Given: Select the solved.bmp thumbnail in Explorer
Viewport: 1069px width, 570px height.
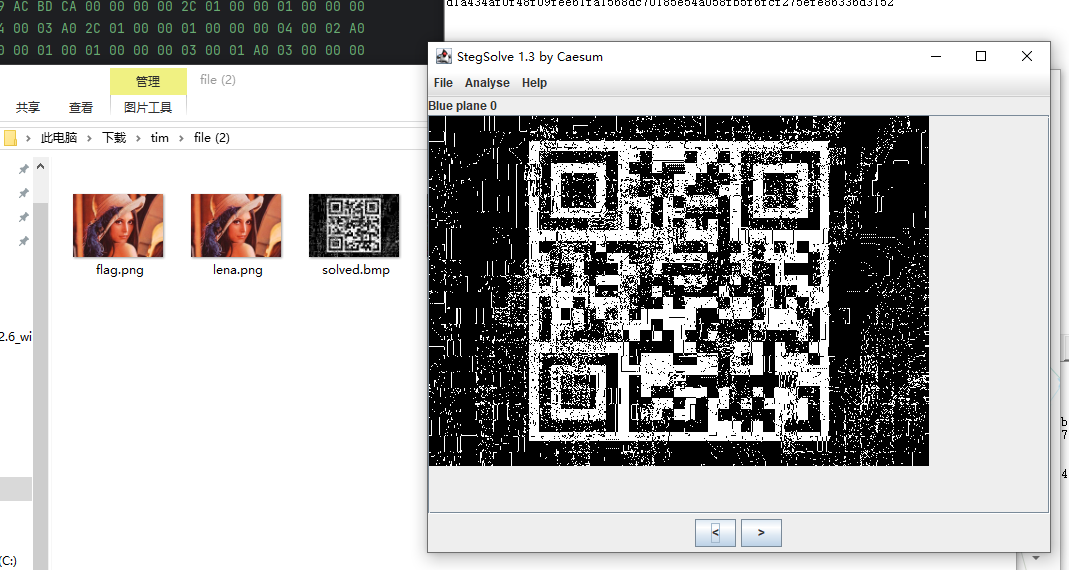Looking at the screenshot, I should [x=354, y=226].
